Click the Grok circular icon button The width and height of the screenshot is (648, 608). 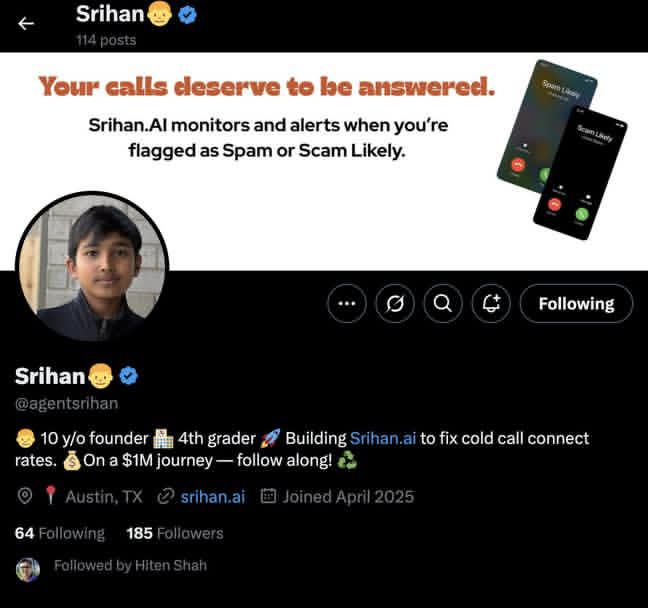coord(395,303)
